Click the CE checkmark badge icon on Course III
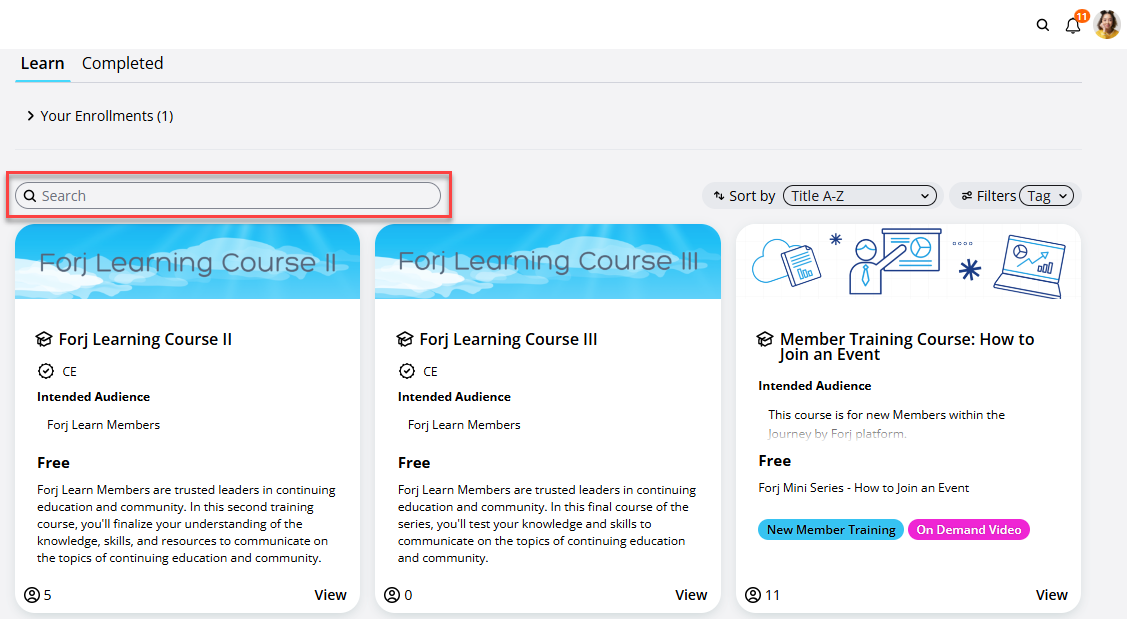 pos(406,371)
